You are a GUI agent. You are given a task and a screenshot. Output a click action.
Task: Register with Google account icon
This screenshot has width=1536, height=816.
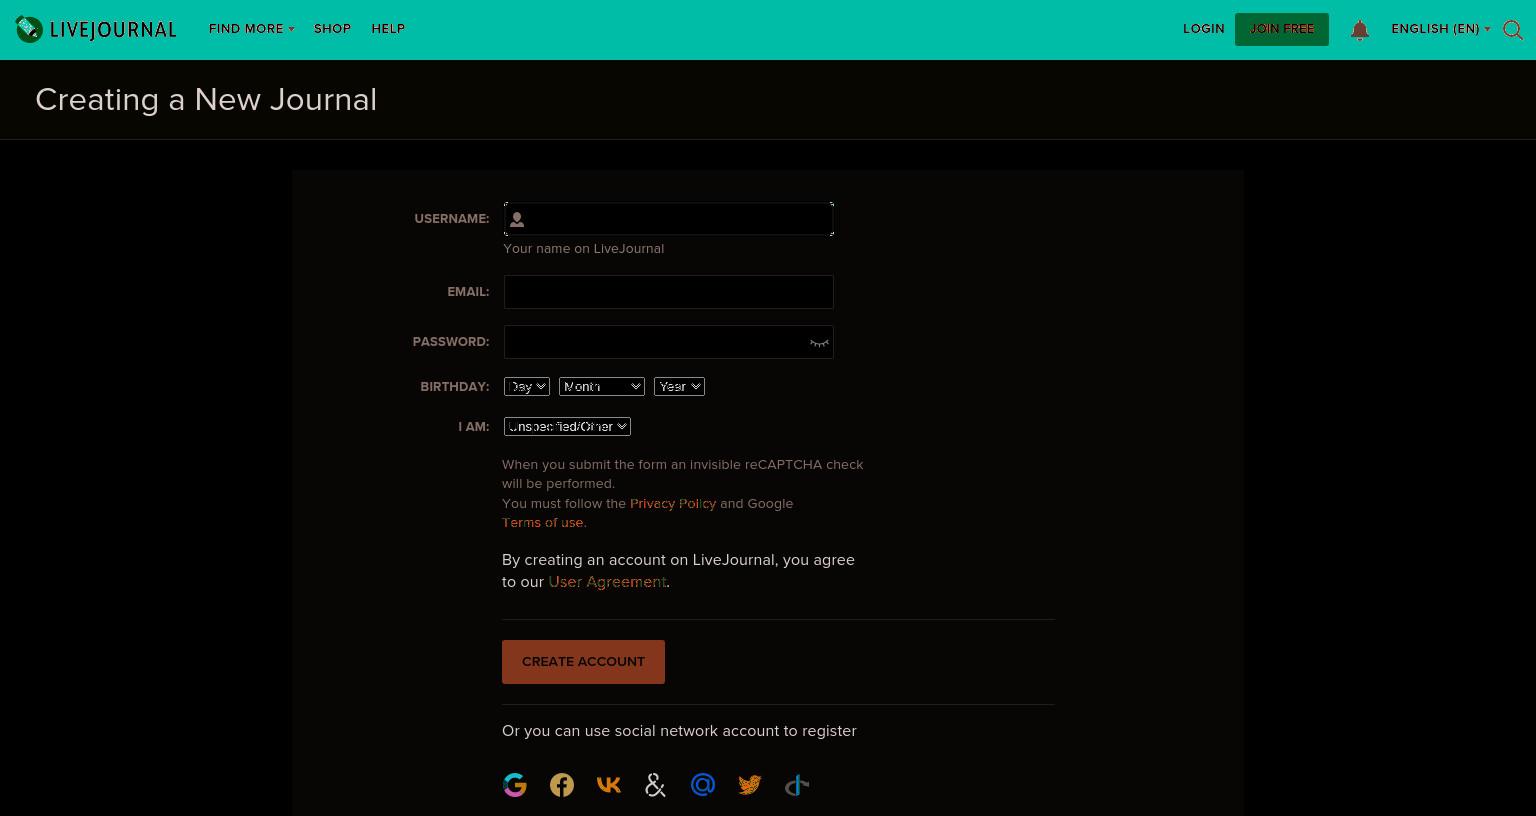point(515,785)
